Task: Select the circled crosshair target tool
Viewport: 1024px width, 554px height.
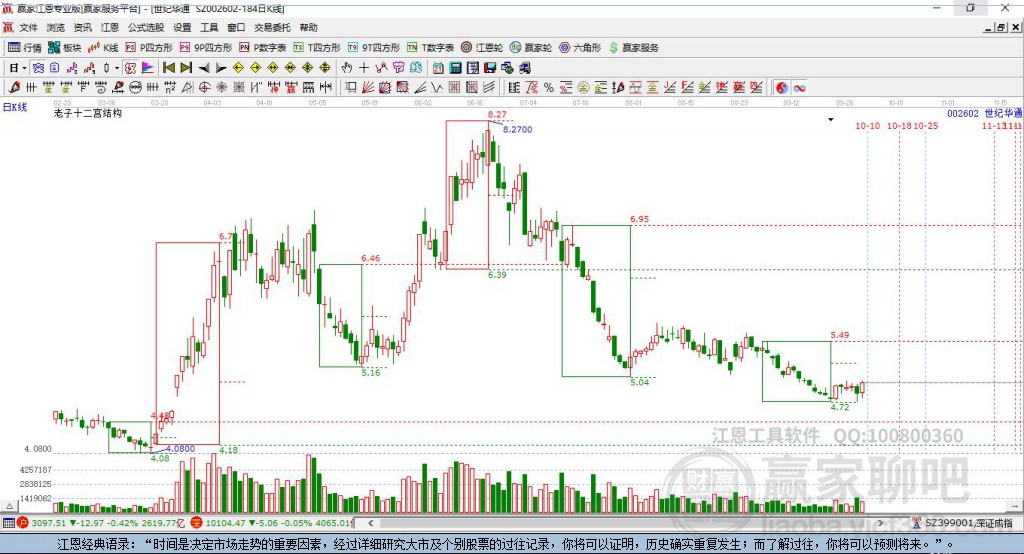Action: (204, 88)
